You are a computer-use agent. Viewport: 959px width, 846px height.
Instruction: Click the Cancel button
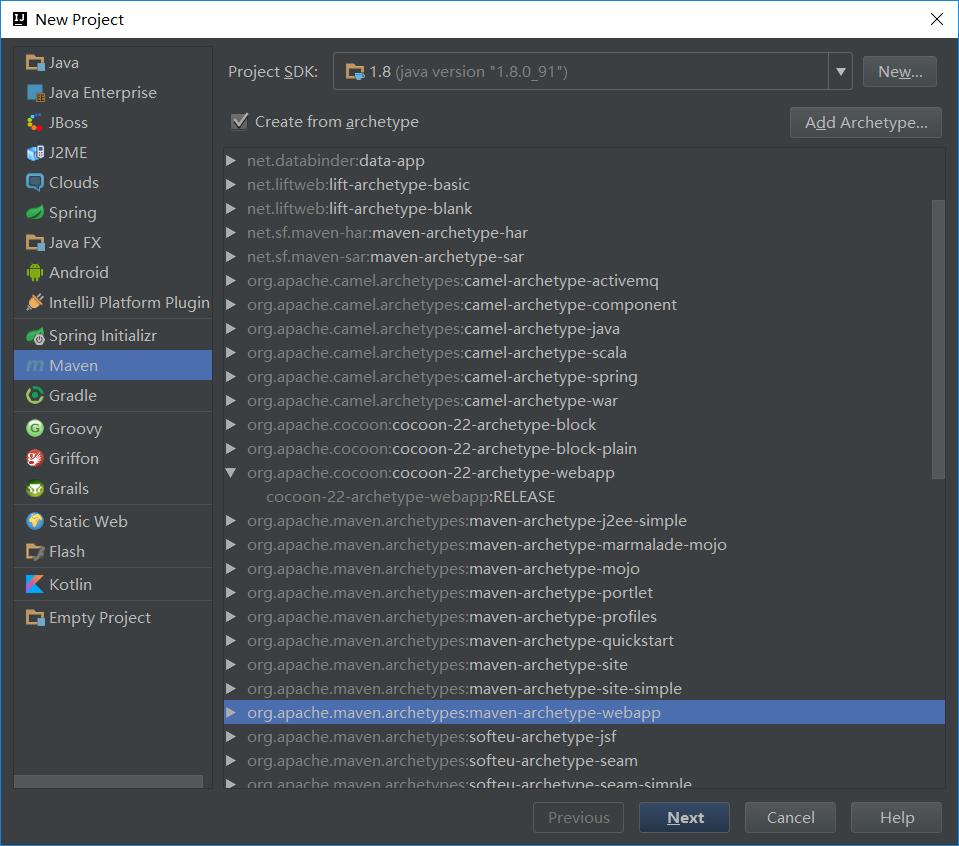[x=790, y=817]
